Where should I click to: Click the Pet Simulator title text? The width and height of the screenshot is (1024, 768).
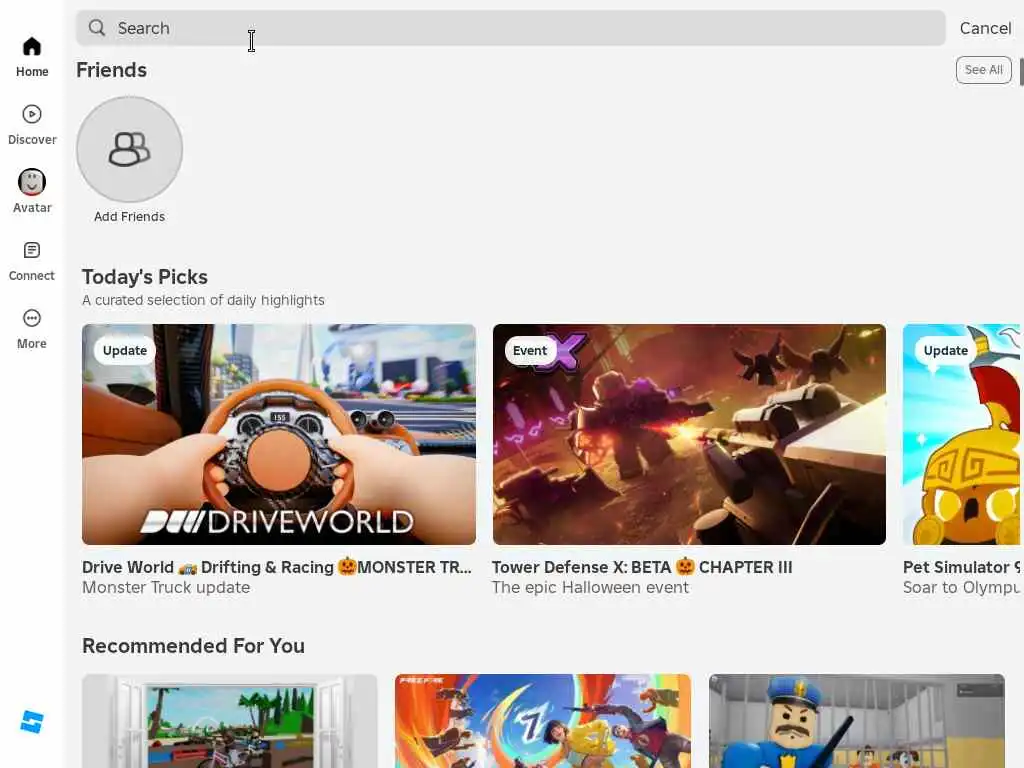click(961, 567)
